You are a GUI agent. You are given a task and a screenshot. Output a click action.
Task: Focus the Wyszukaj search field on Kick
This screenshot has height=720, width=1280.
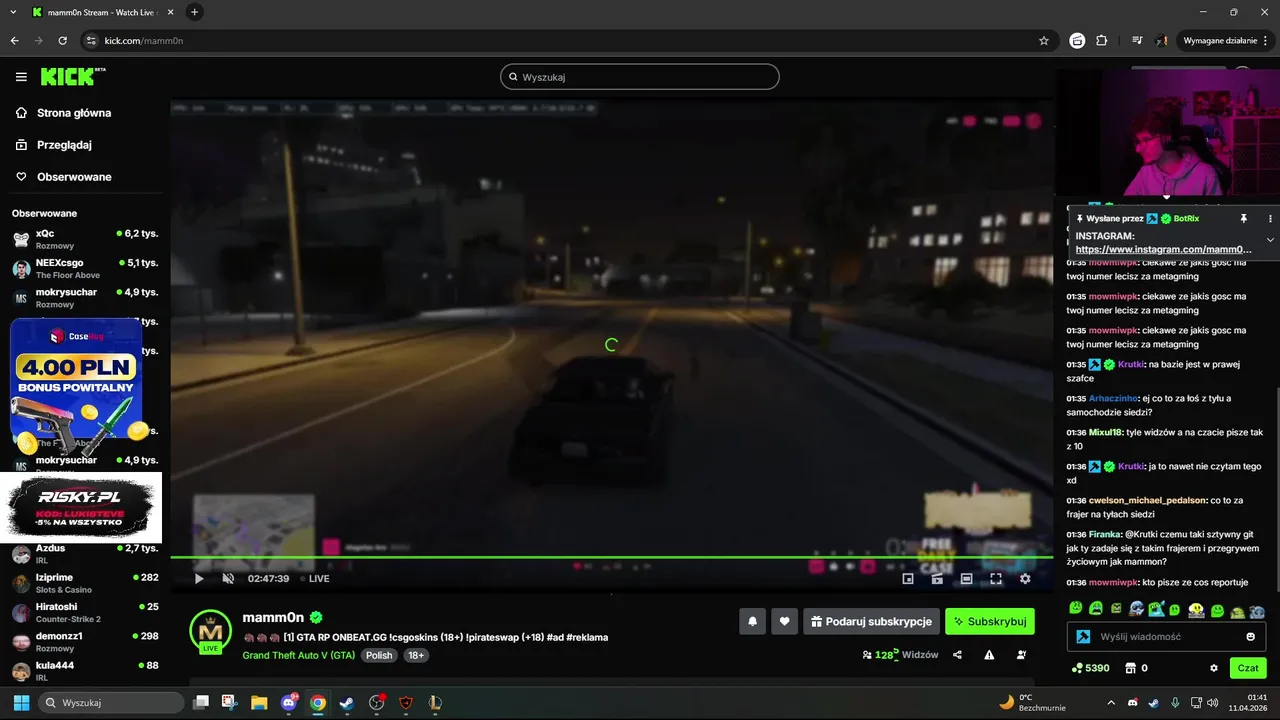pyautogui.click(x=640, y=77)
